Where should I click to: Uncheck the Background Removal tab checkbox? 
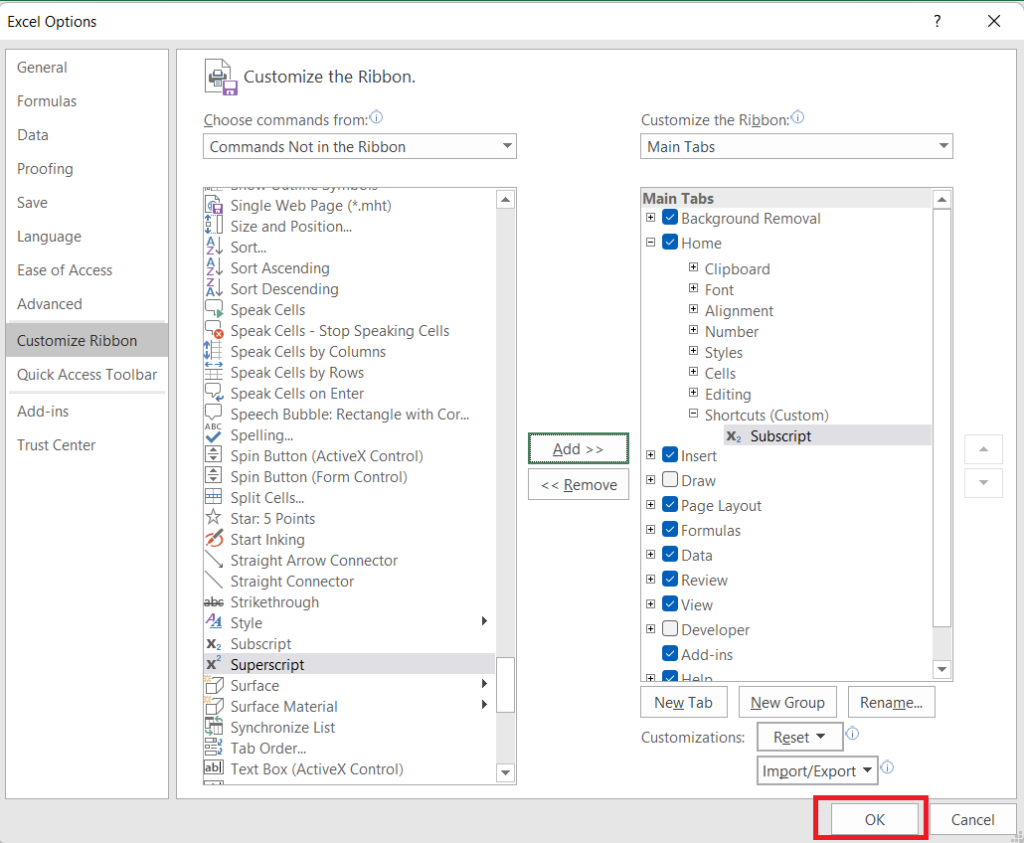(x=670, y=217)
